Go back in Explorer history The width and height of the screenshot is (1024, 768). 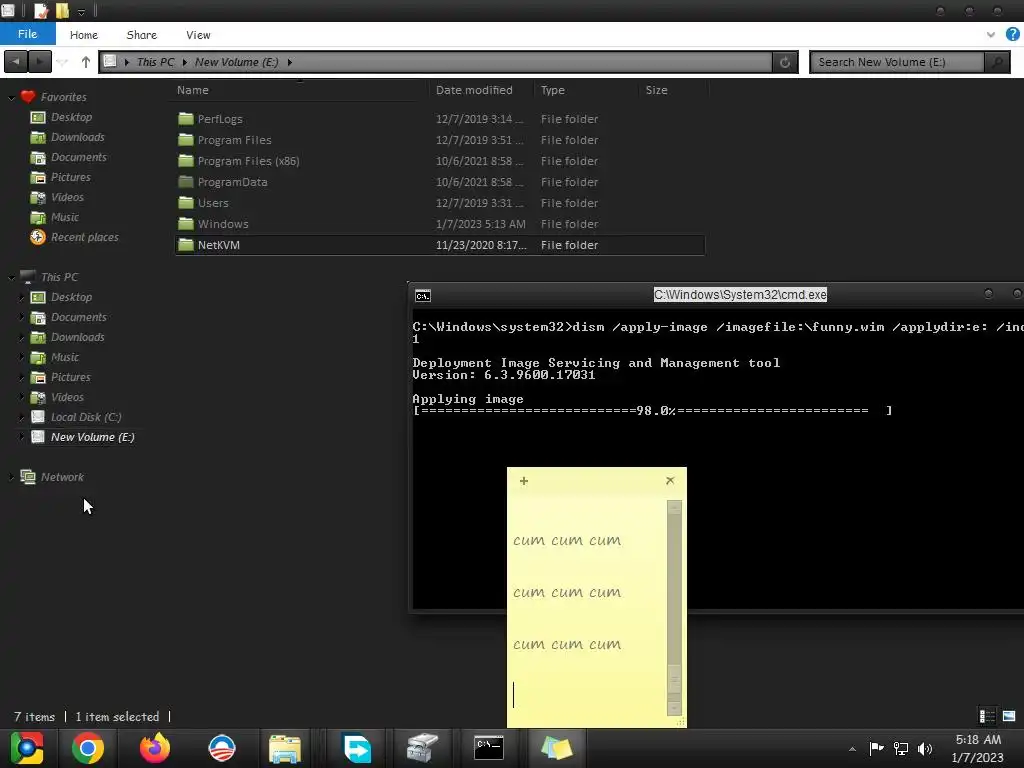[16, 62]
